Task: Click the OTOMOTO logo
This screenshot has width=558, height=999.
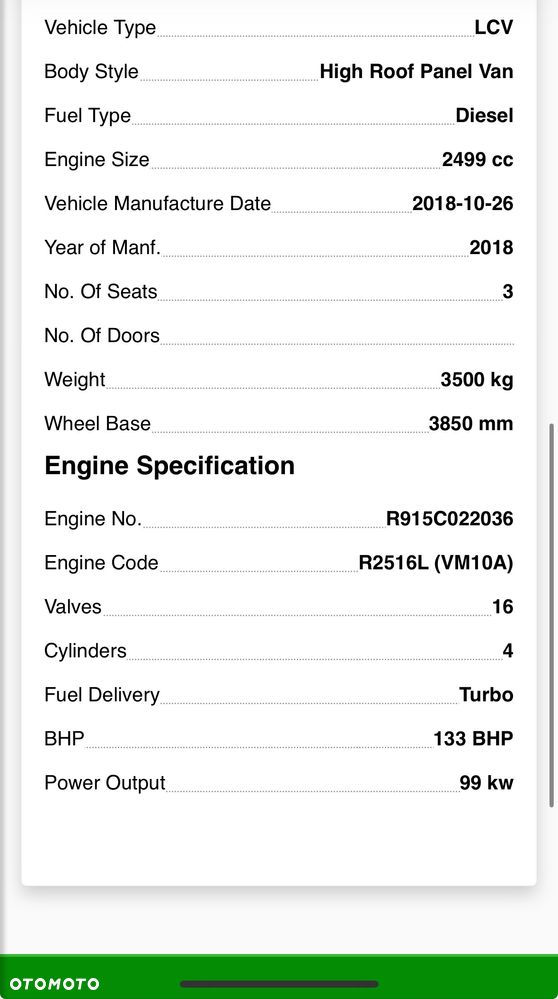Action: coord(54,984)
